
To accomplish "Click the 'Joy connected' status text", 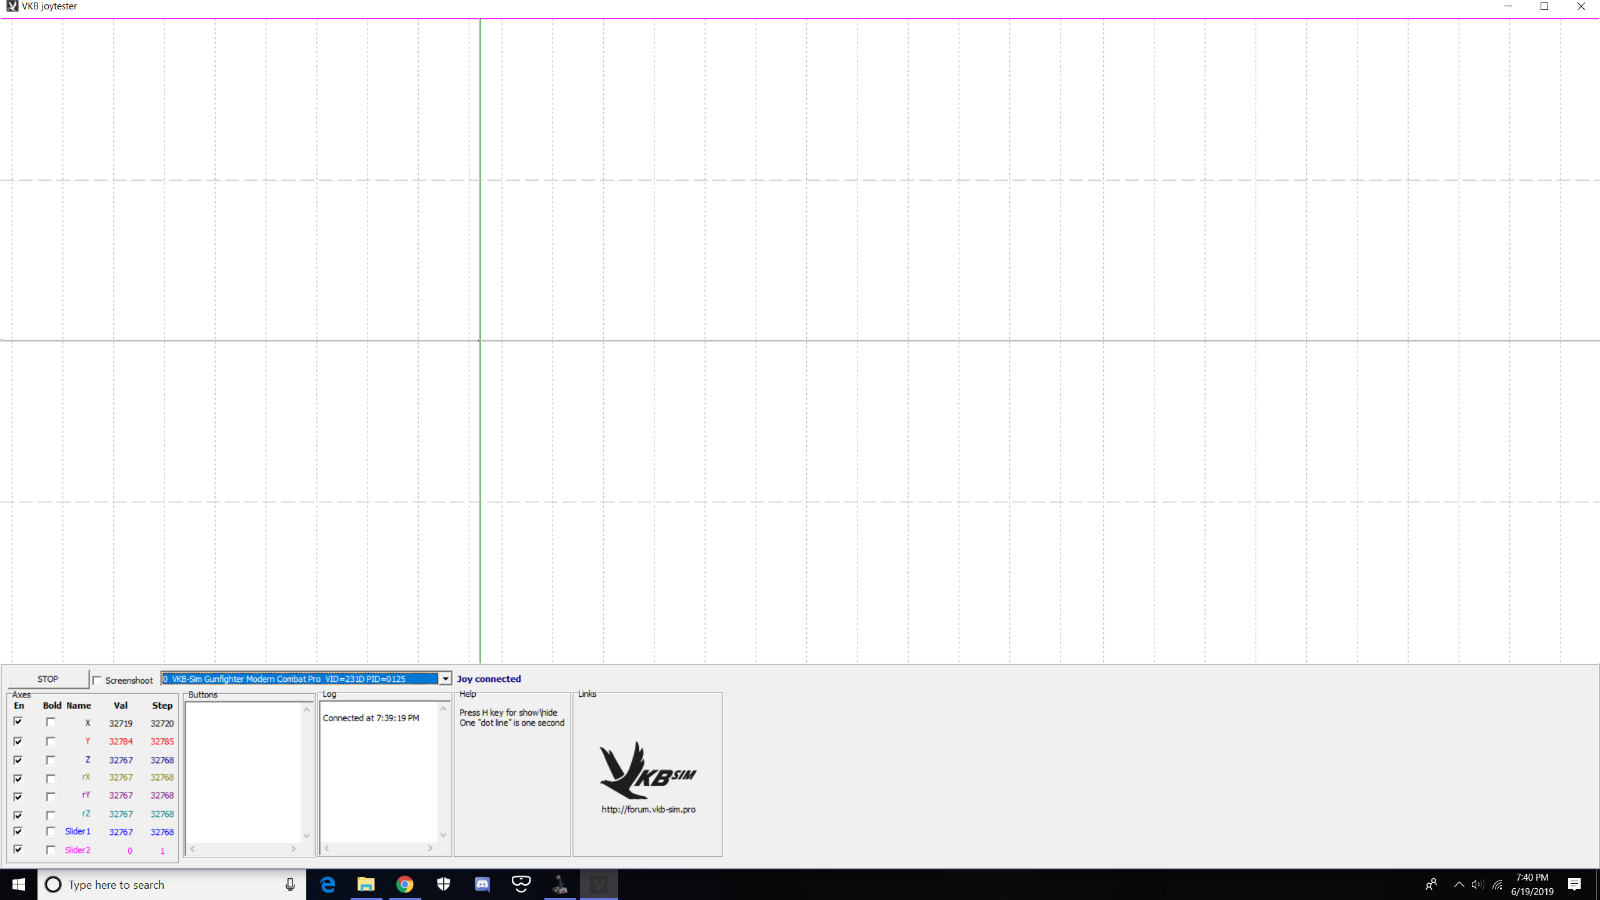I will coord(489,679).
